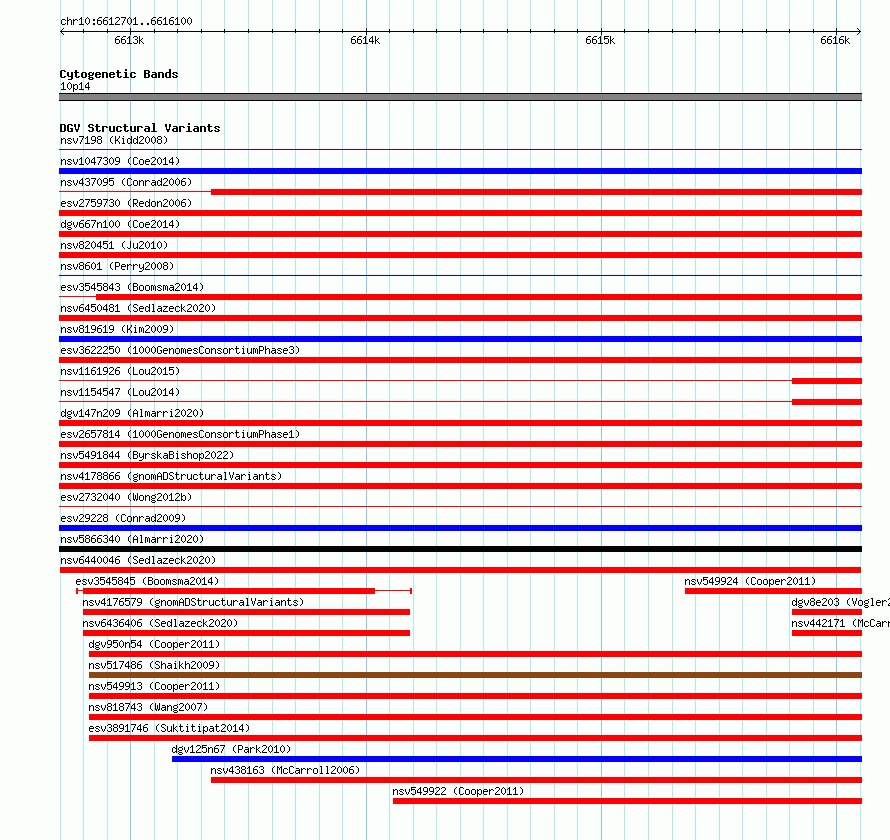Click the red bar under nsv442171
This screenshot has width=890, height=840.
pos(827,633)
